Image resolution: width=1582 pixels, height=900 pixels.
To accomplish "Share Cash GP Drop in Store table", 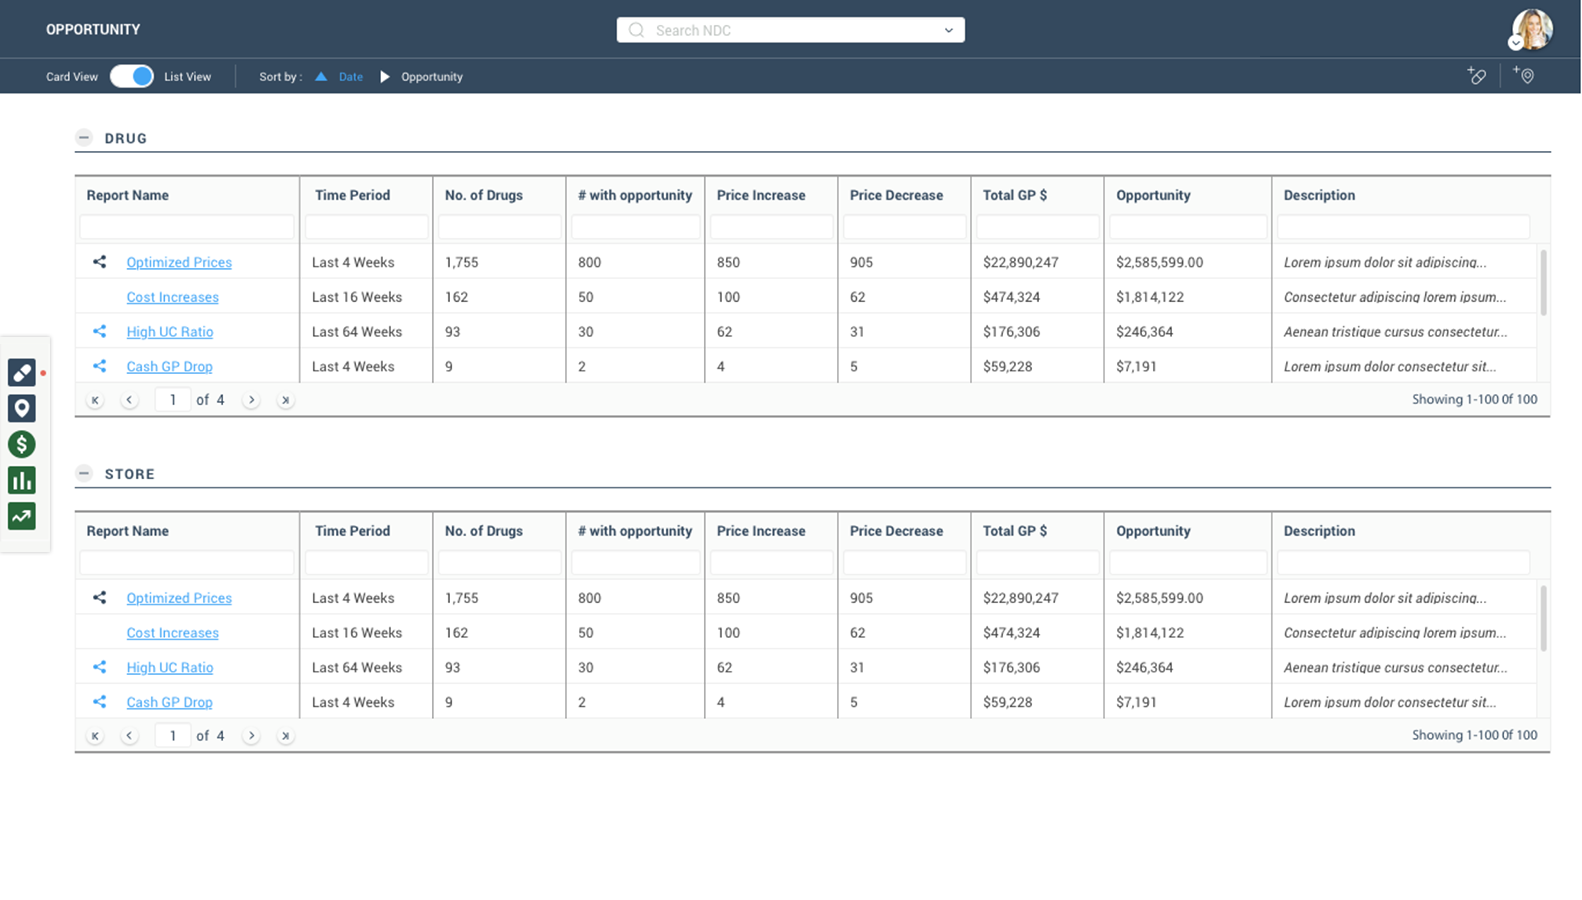I will tap(99, 702).
